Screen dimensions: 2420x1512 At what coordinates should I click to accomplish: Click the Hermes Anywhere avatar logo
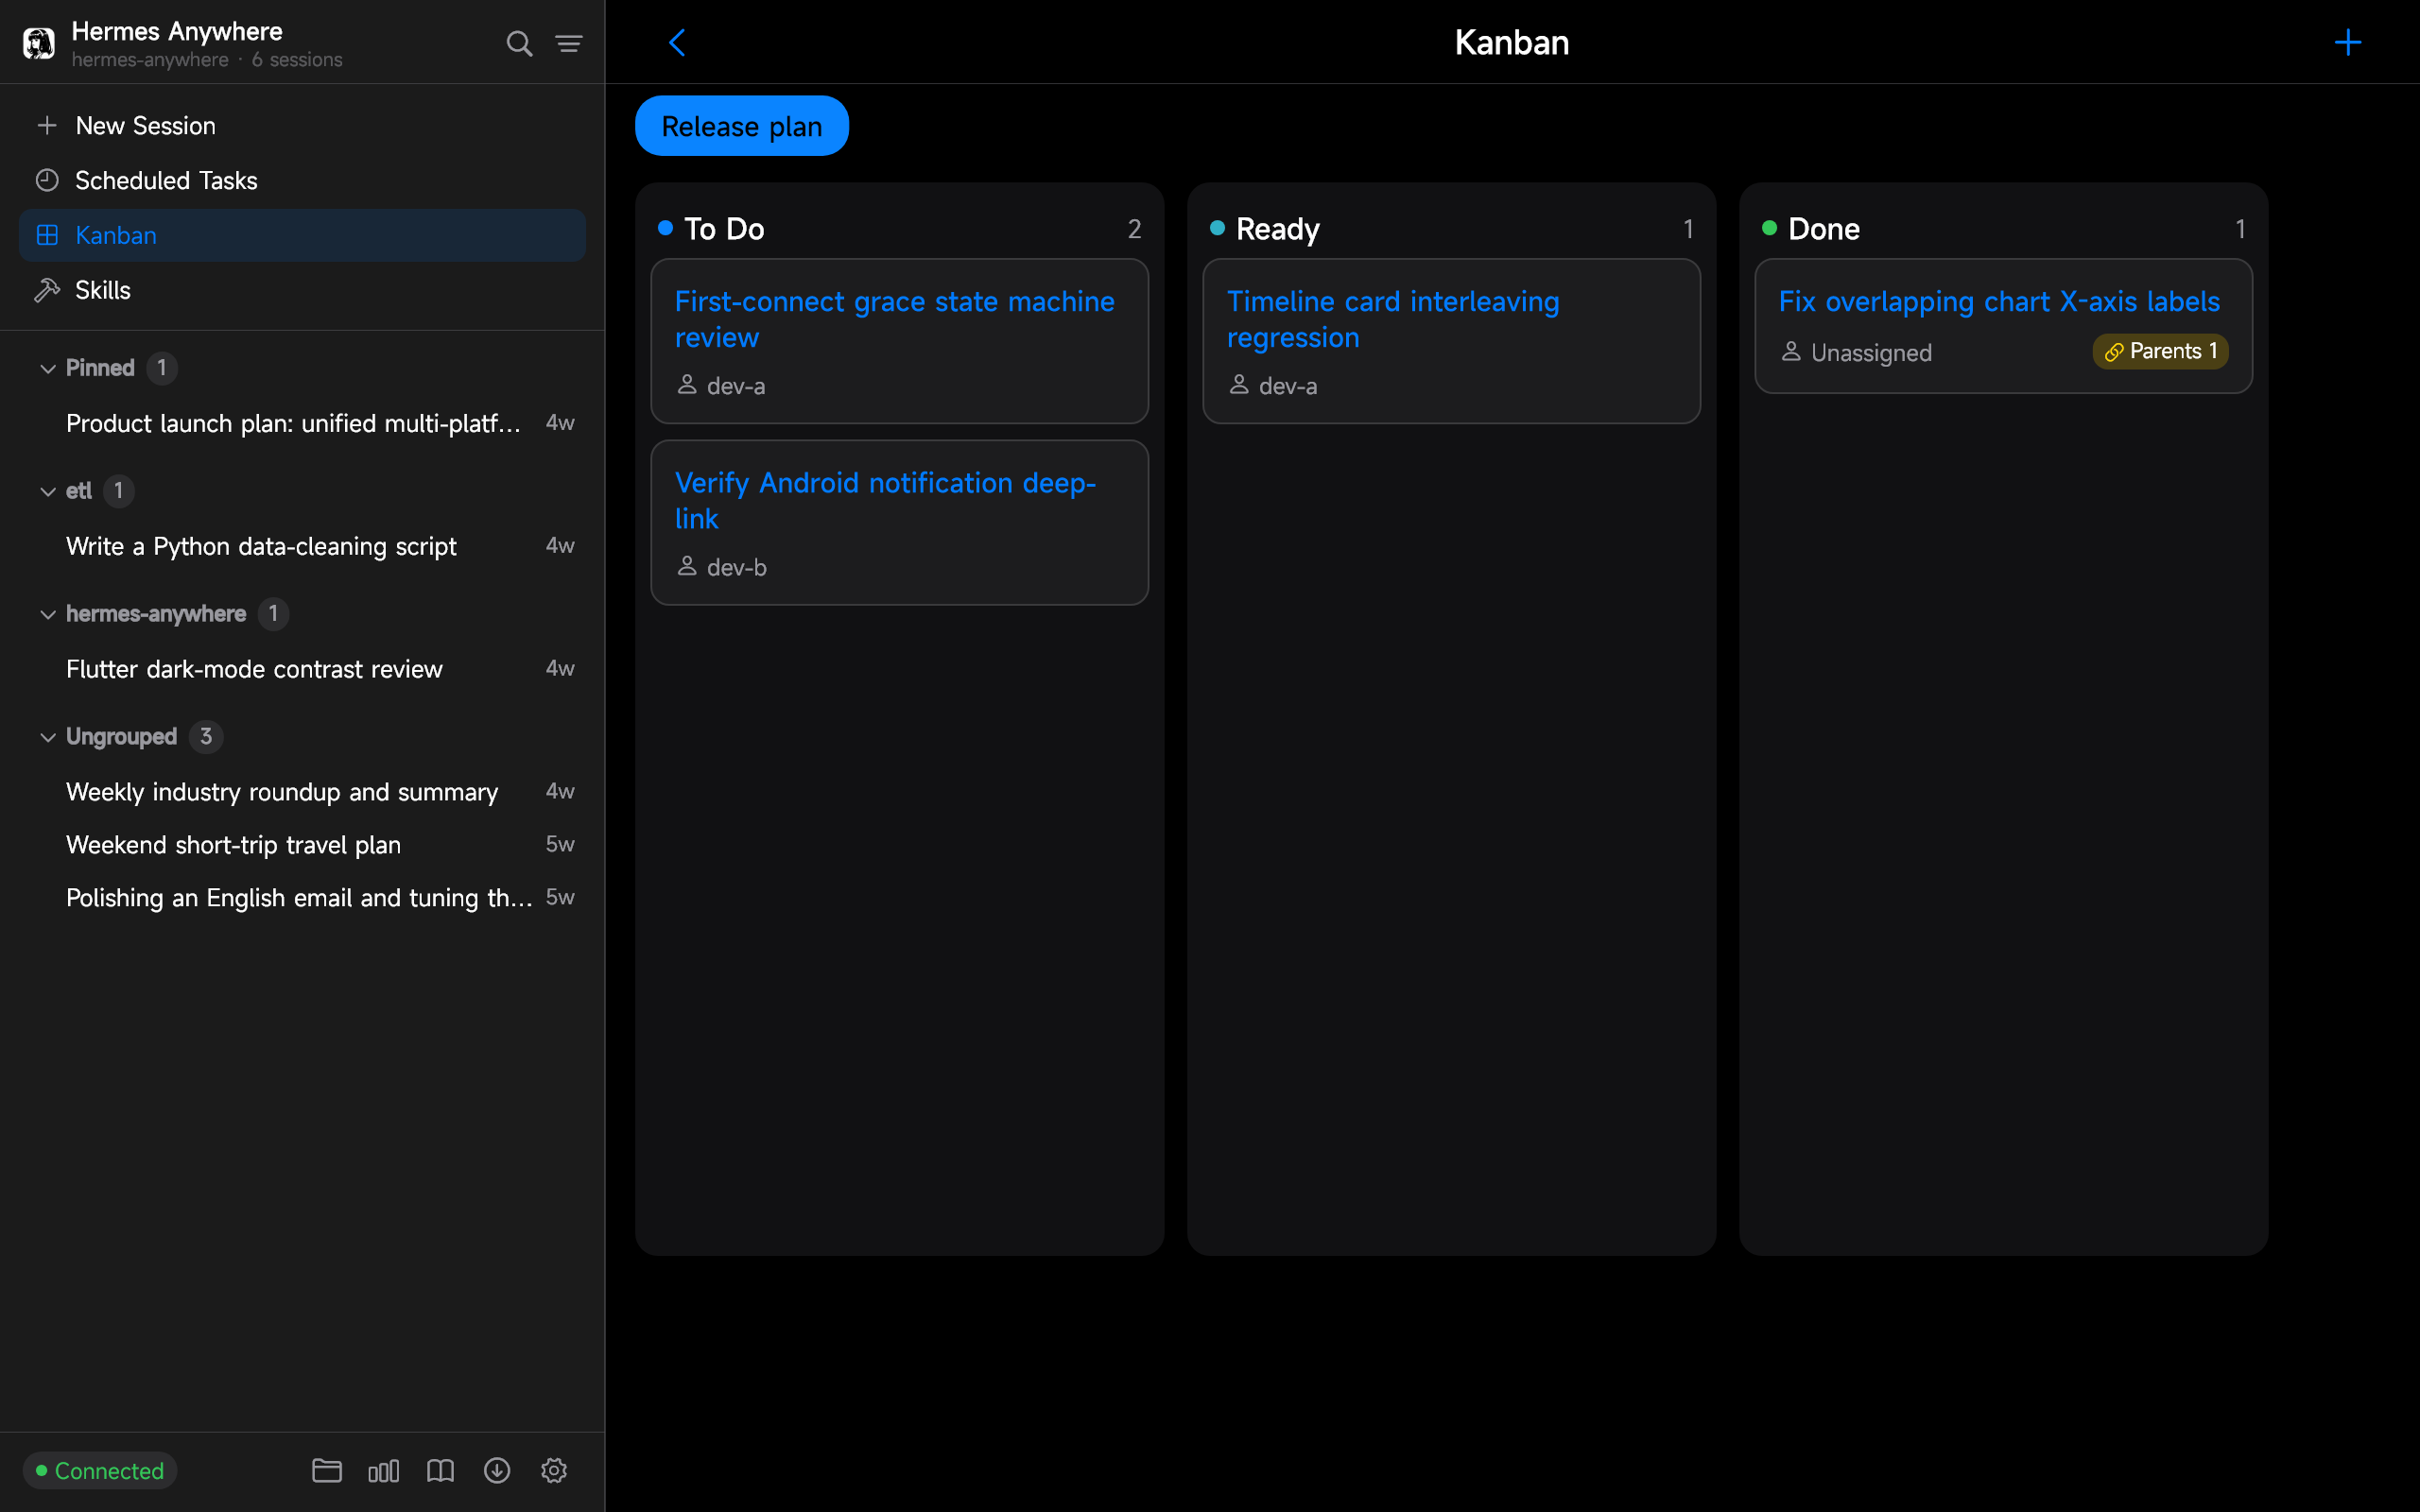pos(39,43)
